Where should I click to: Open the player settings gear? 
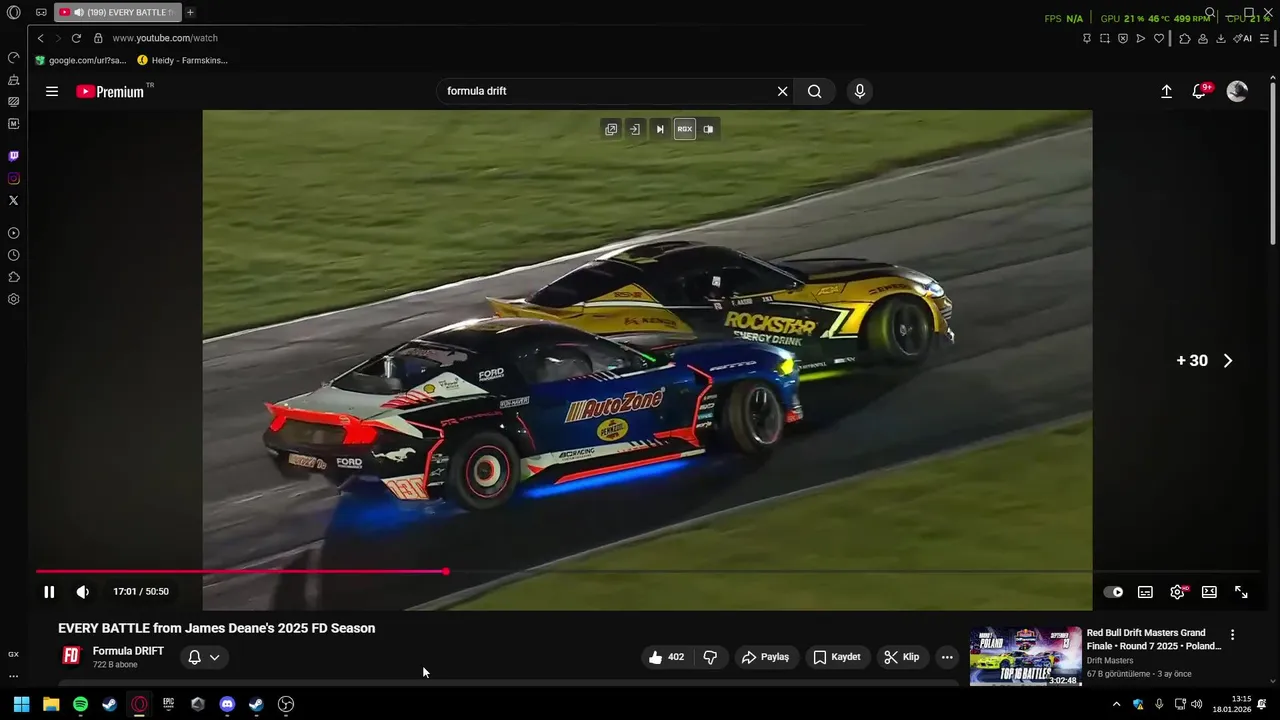1178,592
